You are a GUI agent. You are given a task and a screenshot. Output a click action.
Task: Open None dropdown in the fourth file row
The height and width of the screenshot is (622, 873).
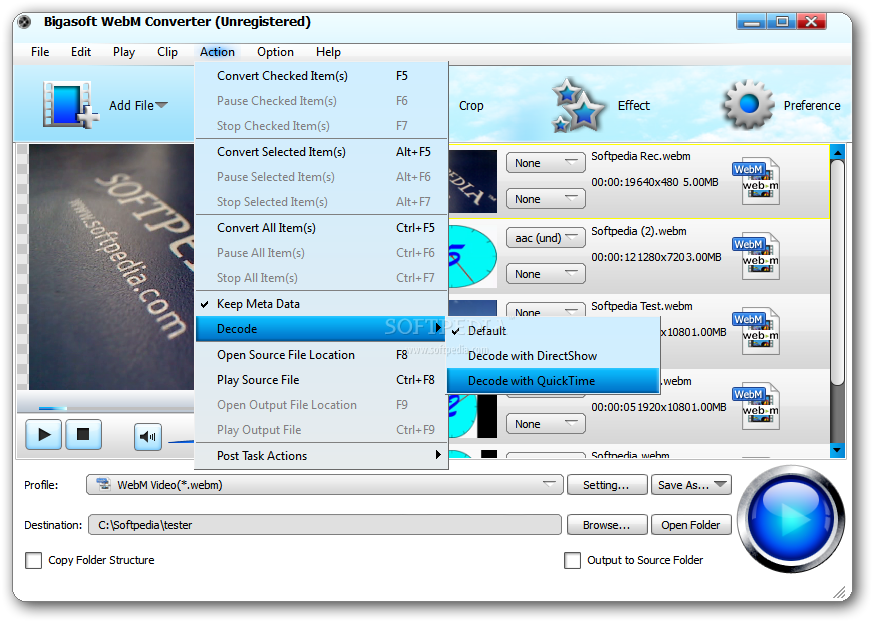(546, 424)
